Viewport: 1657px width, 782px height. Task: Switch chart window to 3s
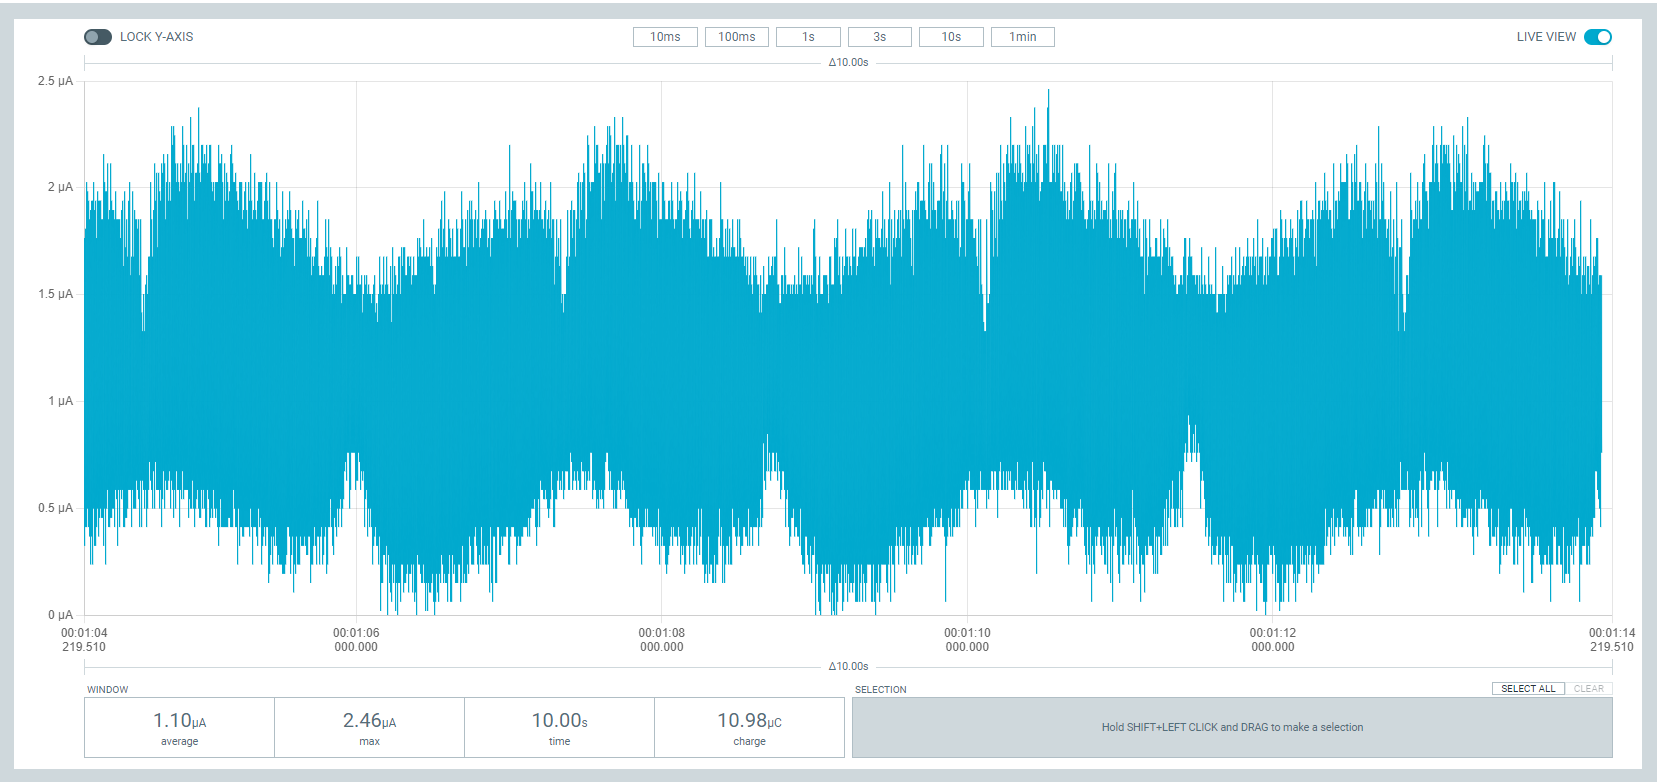coord(880,37)
